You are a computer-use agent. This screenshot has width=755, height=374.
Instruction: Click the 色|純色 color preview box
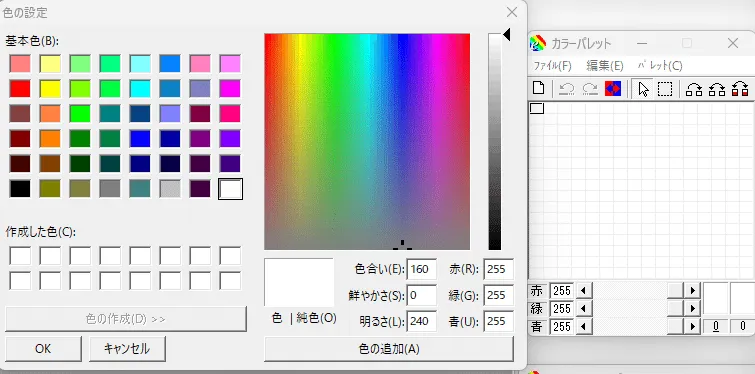pos(299,282)
